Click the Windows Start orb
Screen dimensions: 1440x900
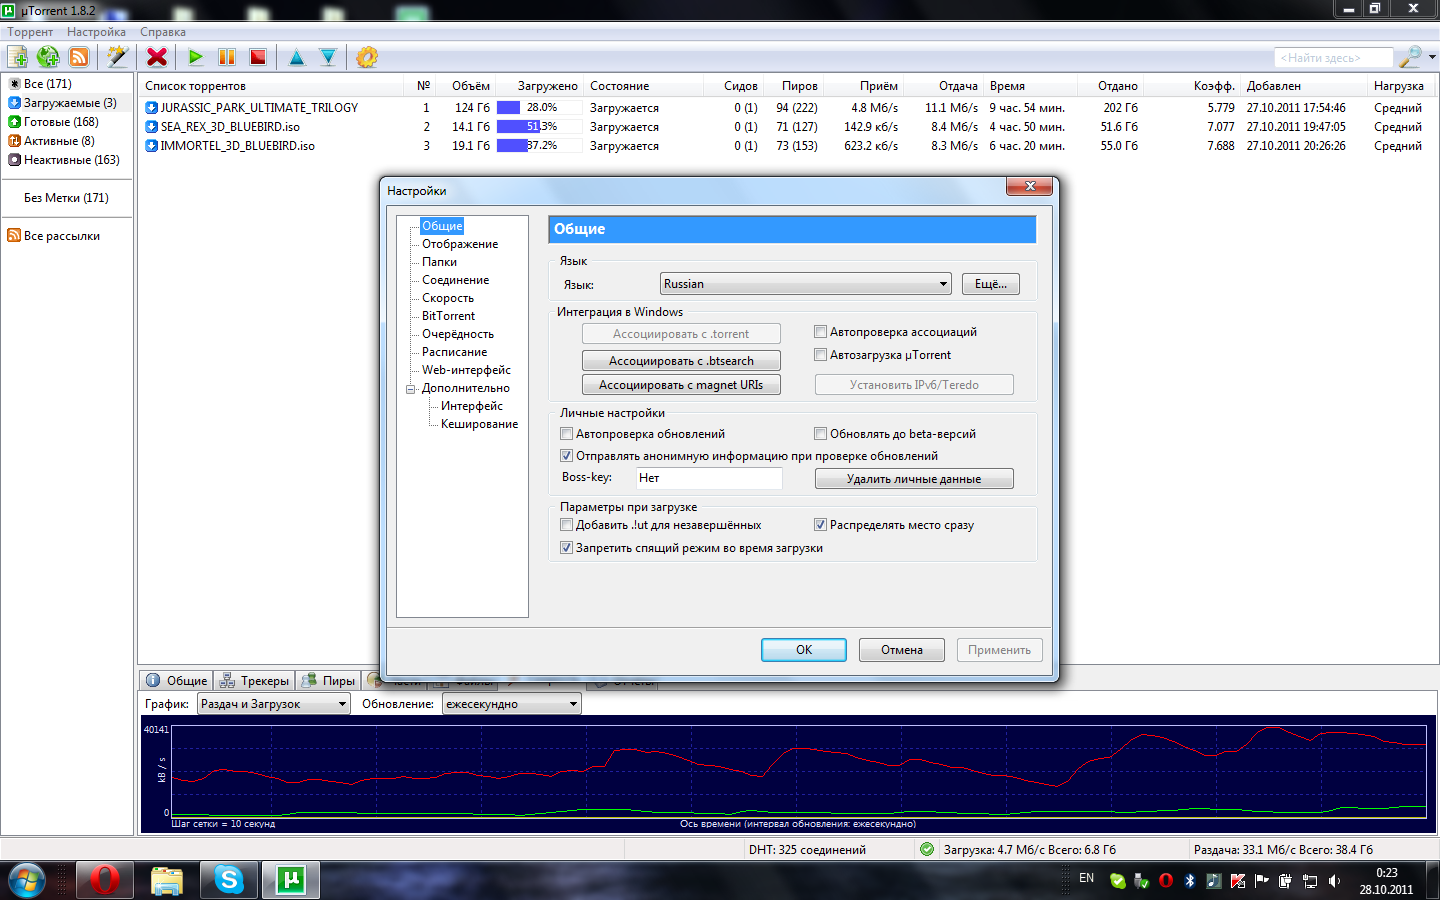(27, 880)
